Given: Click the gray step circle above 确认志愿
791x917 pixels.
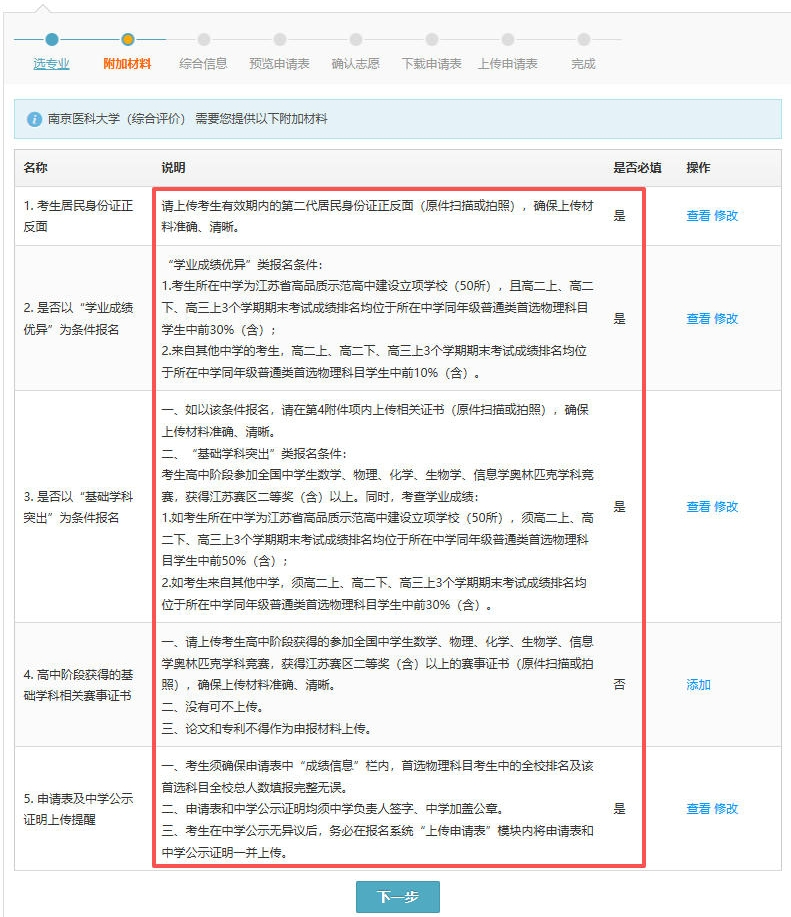Looking at the screenshot, I should click(356, 40).
